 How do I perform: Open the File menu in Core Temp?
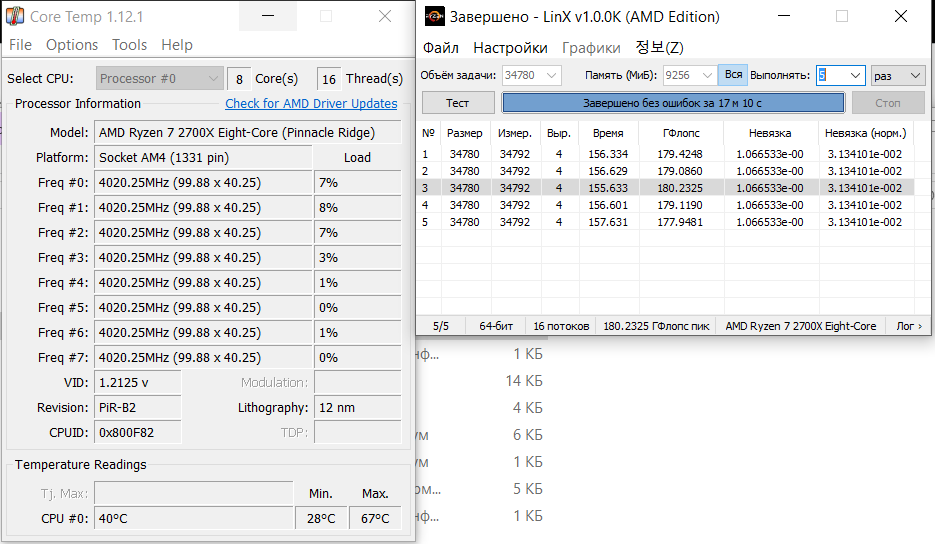[20, 45]
